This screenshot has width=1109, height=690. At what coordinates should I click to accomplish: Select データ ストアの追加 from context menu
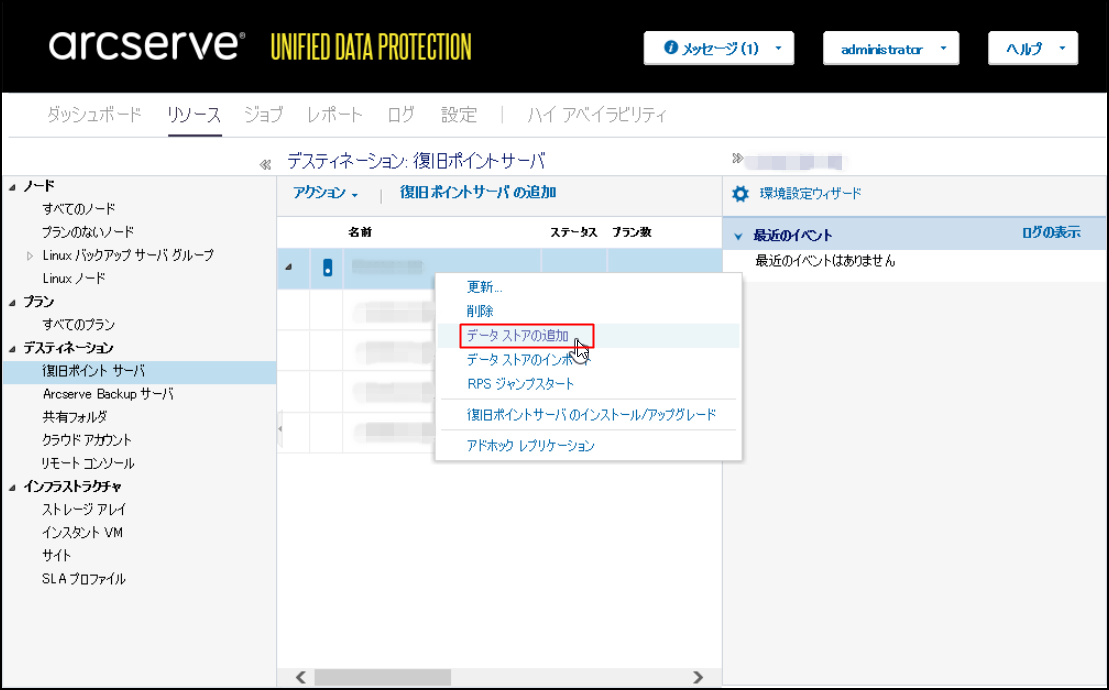[x=517, y=336]
